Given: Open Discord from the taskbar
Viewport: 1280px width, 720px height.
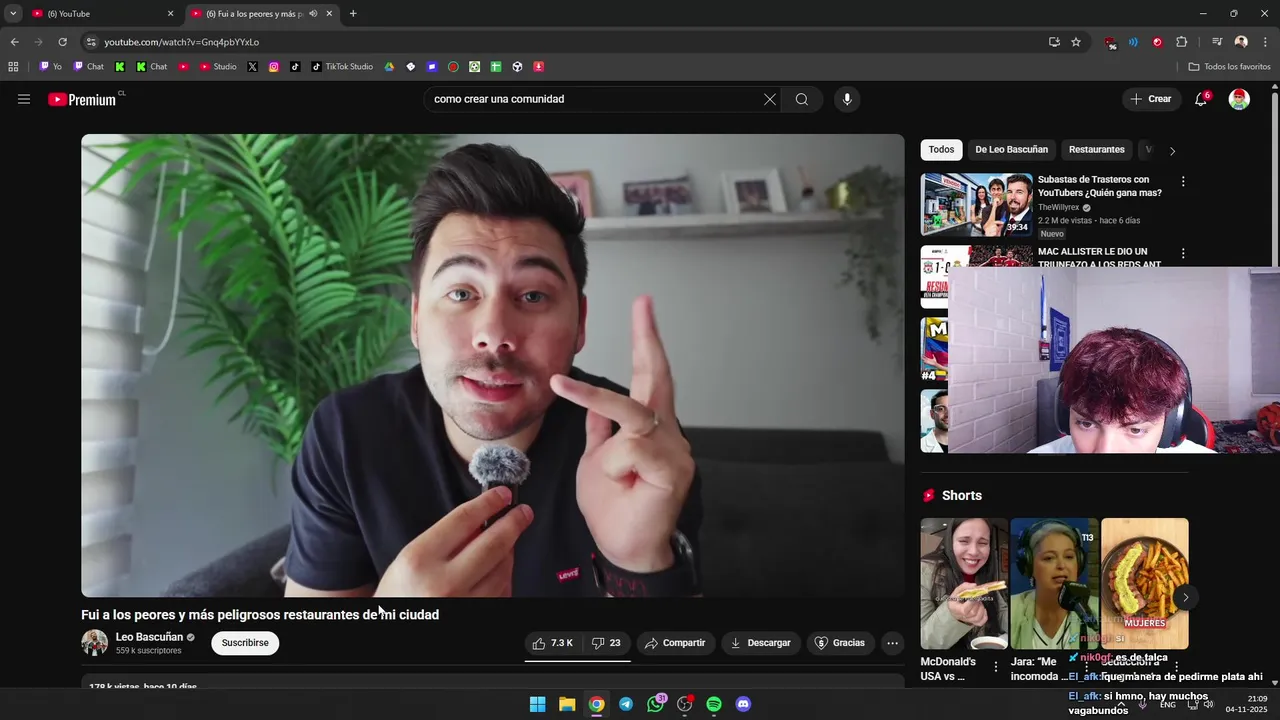Looking at the screenshot, I should (743, 704).
